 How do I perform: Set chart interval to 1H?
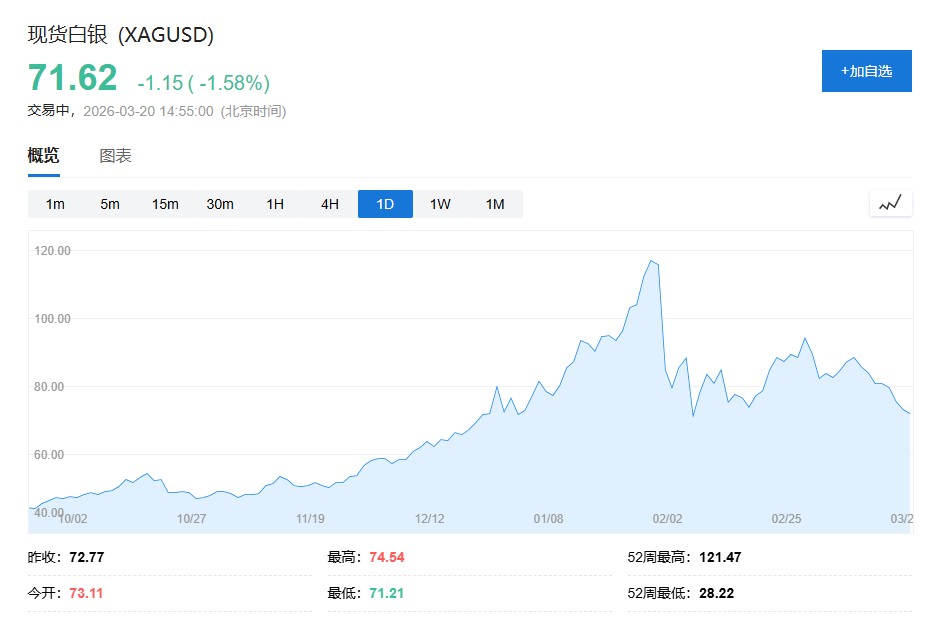click(x=275, y=204)
